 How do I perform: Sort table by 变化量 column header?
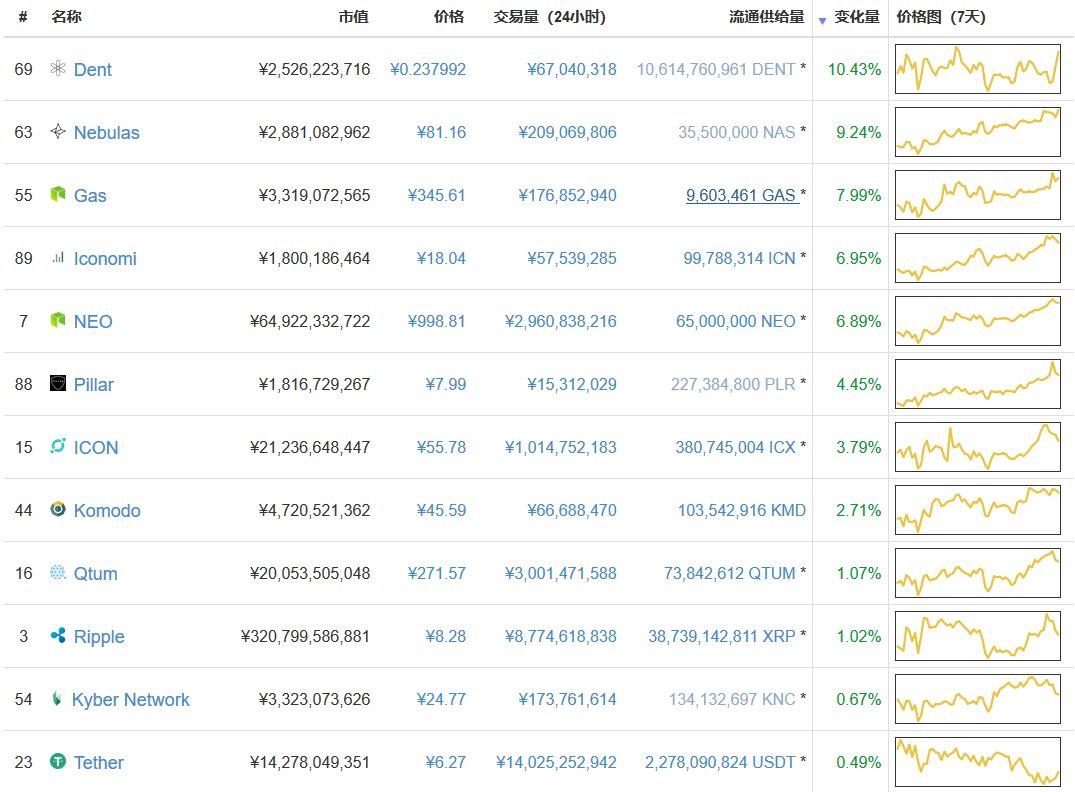coord(856,16)
